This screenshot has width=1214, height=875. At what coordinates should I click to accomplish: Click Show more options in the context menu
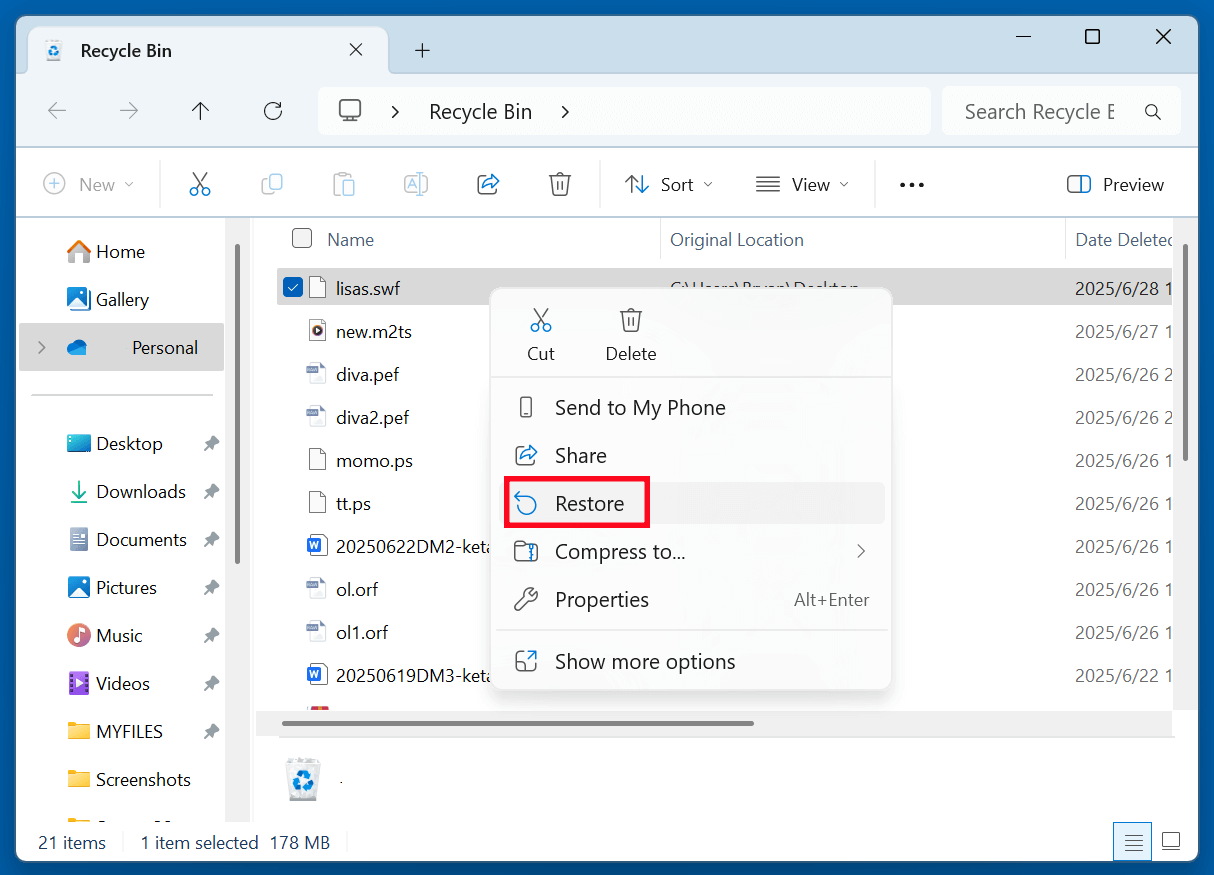pyautogui.click(x=644, y=661)
